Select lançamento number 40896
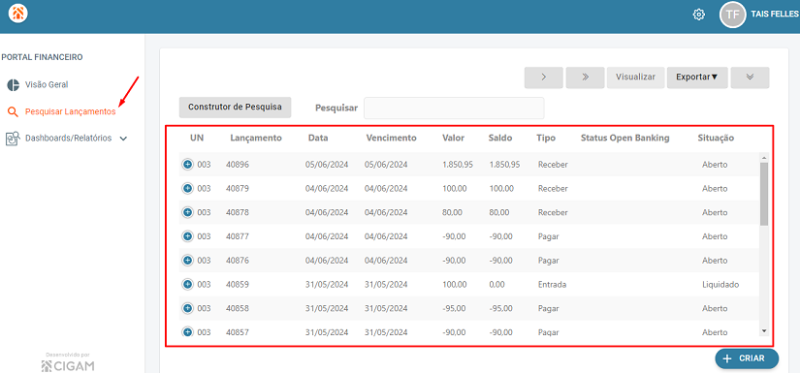This screenshot has height=373, width=800. coord(238,165)
